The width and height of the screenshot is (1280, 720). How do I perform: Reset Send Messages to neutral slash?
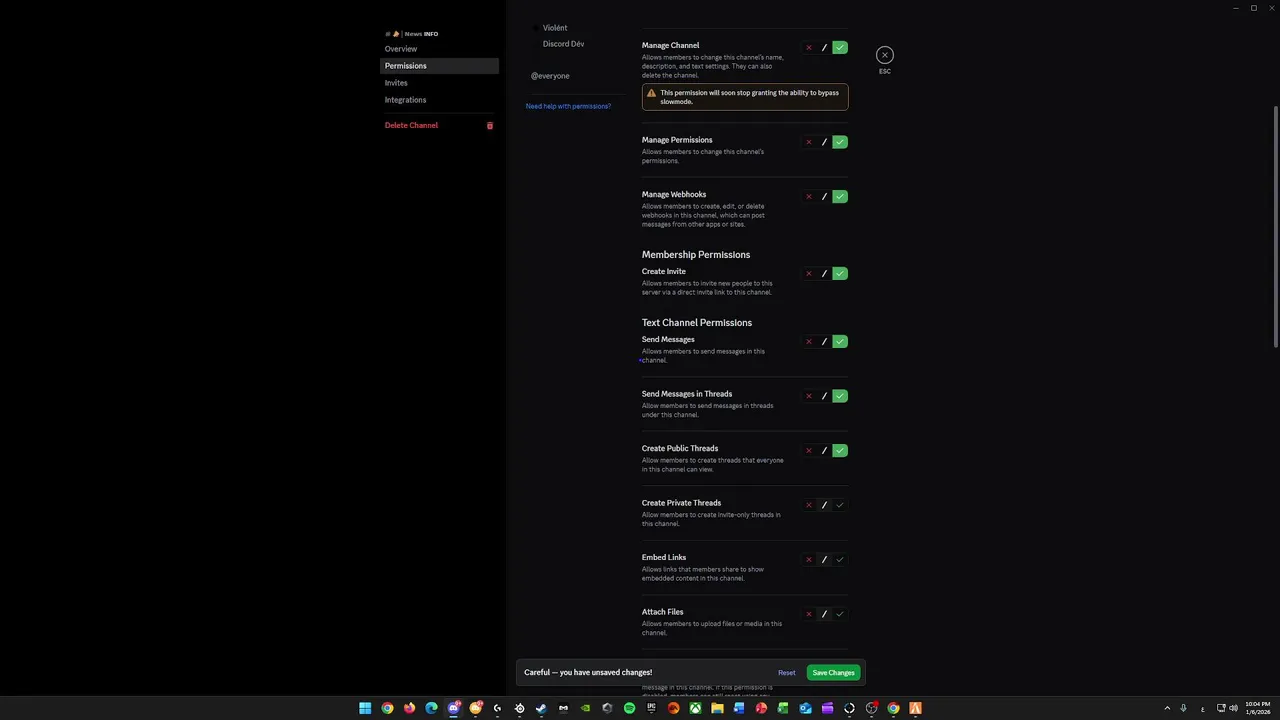(824, 342)
